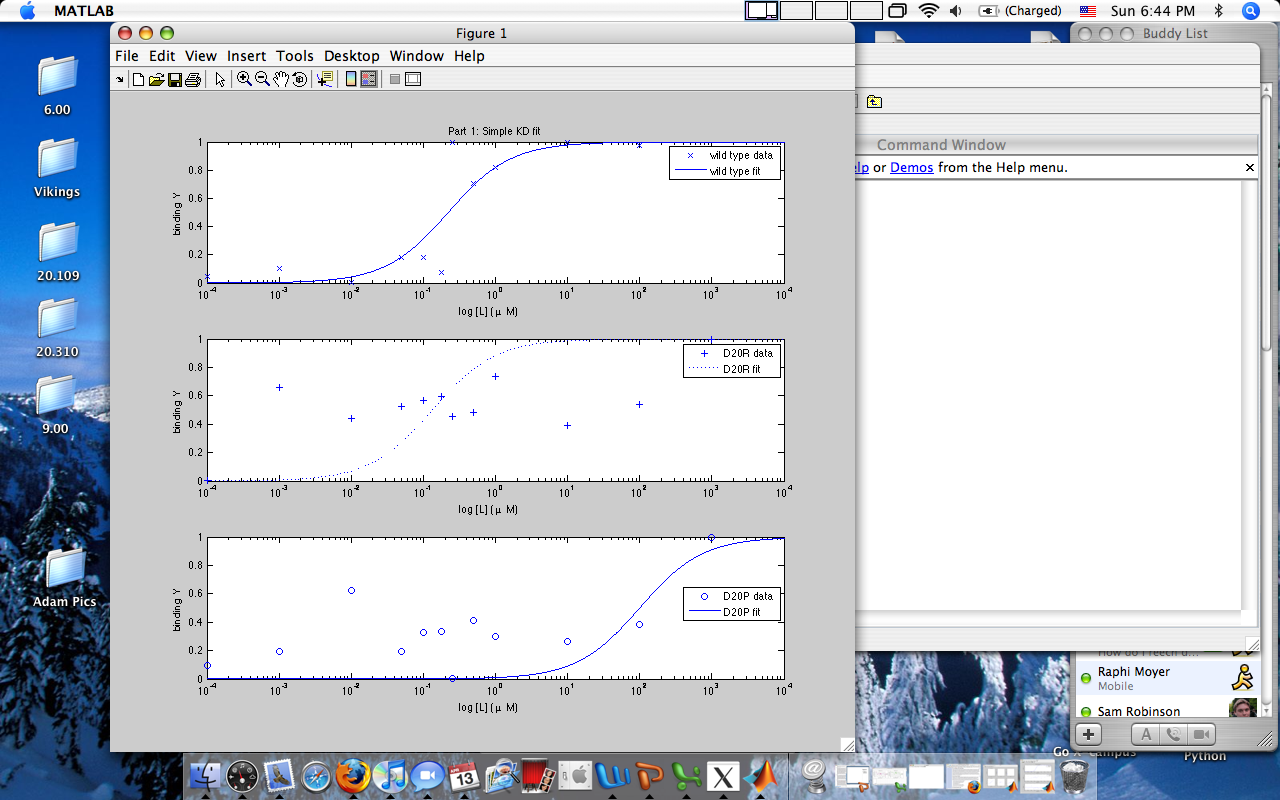This screenshot has height=800, width=1280.
Task: Click the toolbar dock arrow at far left
Action: click(x=120, y=79)
